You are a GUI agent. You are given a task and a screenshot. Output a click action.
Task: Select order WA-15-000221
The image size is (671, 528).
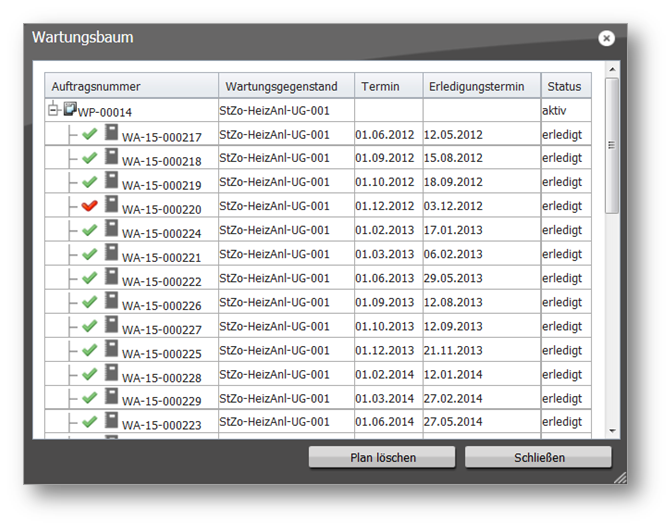[318, 254]
